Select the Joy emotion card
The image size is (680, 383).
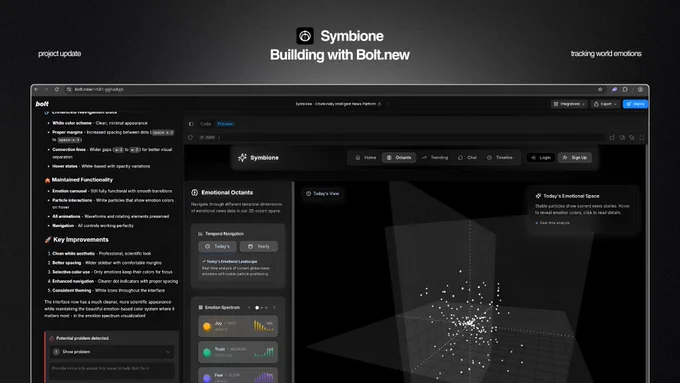pyautogui.click(x=238, y=326)
